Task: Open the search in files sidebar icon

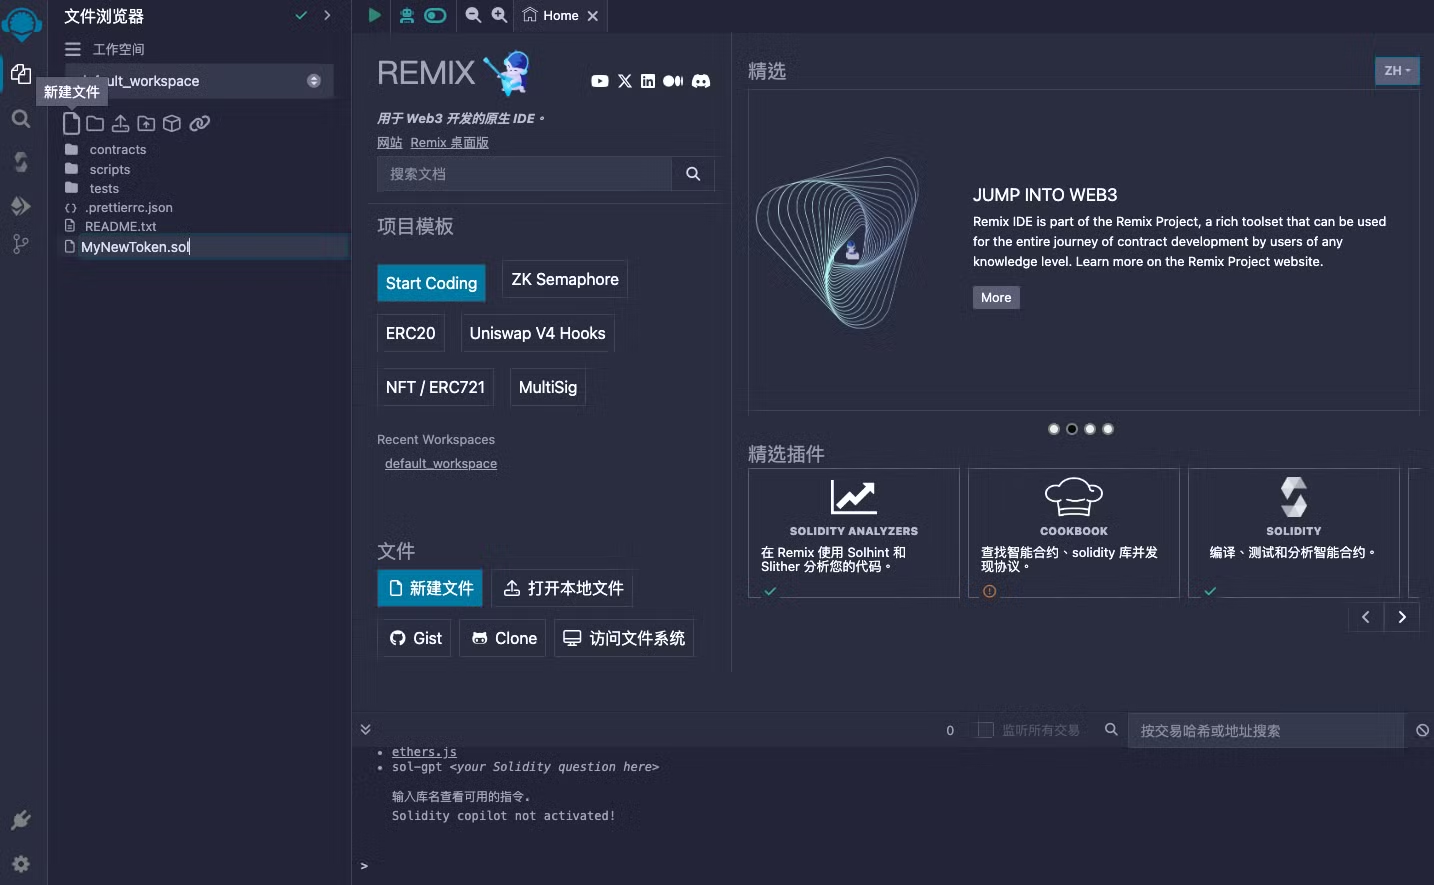Action: (21, 119)
